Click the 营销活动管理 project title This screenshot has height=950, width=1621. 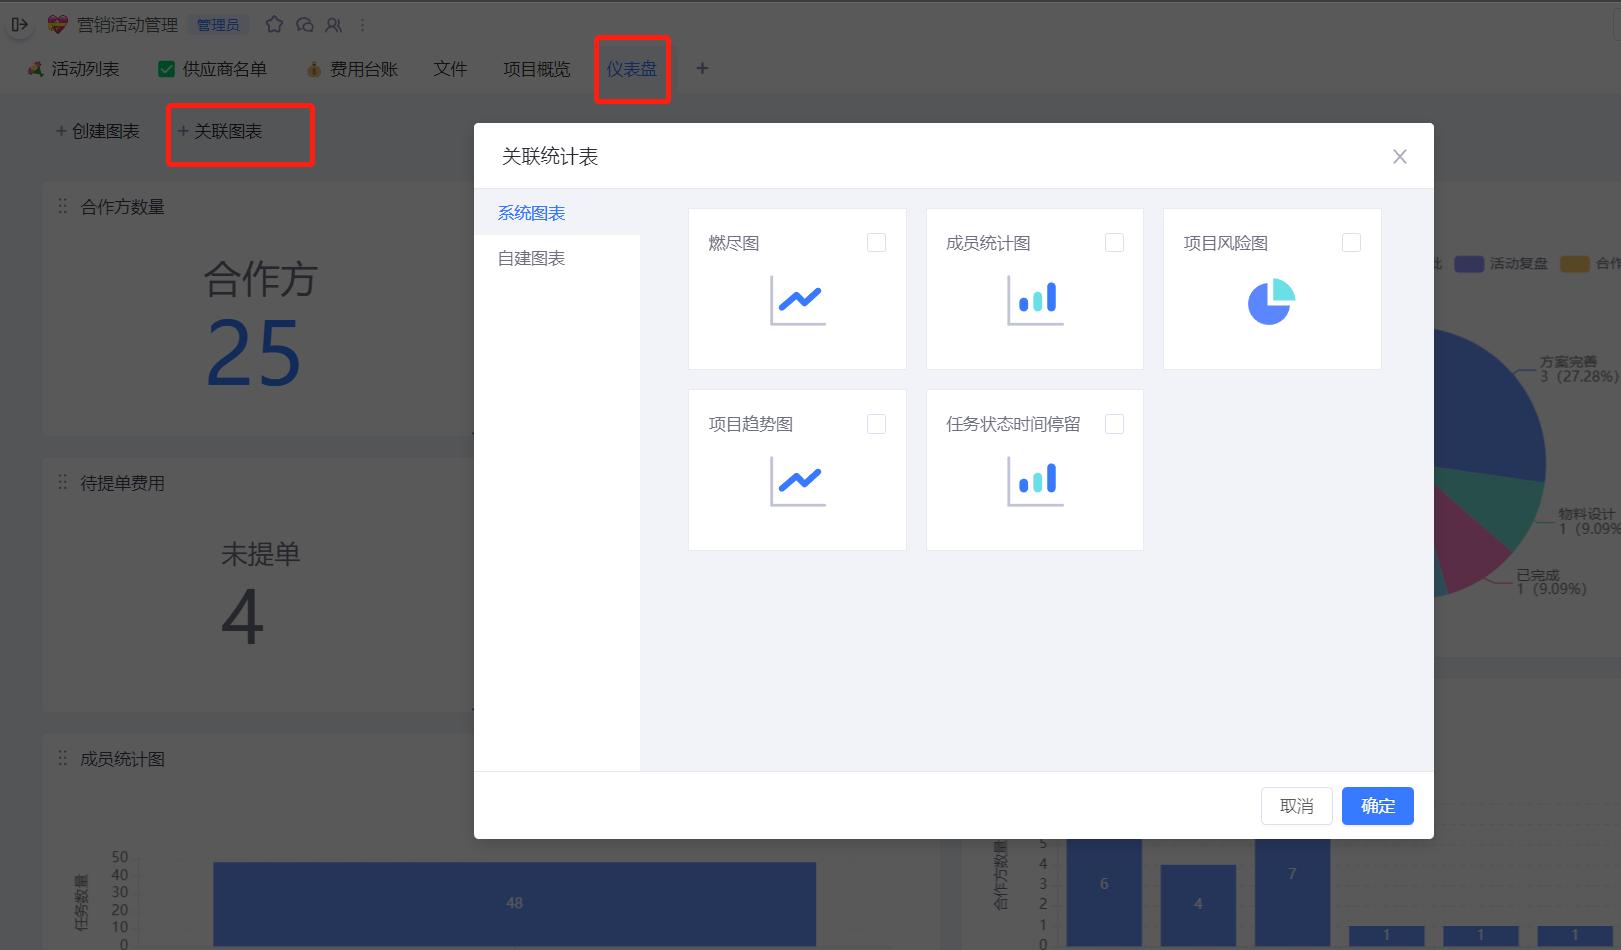(128, 24)
